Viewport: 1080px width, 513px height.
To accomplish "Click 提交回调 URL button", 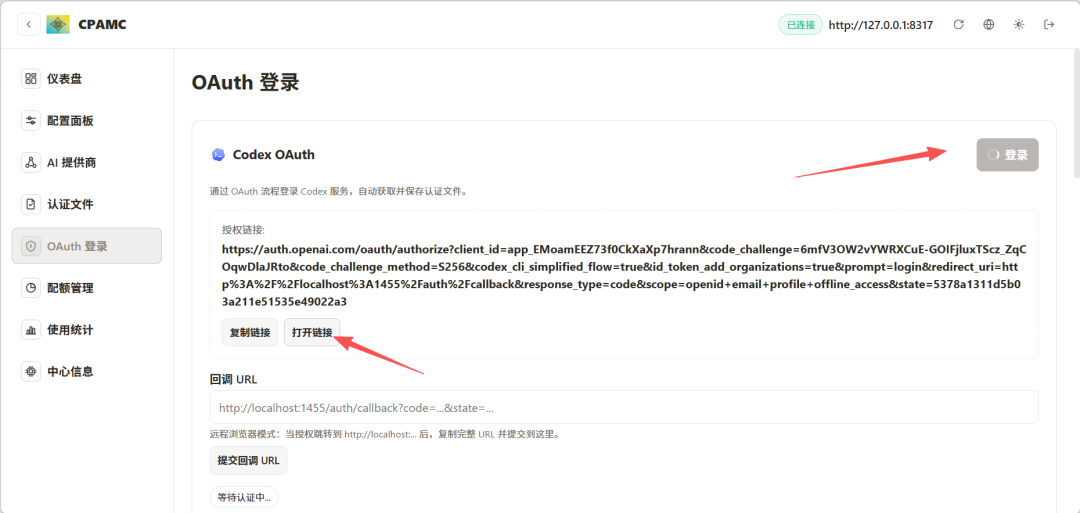I will (248, 461).
